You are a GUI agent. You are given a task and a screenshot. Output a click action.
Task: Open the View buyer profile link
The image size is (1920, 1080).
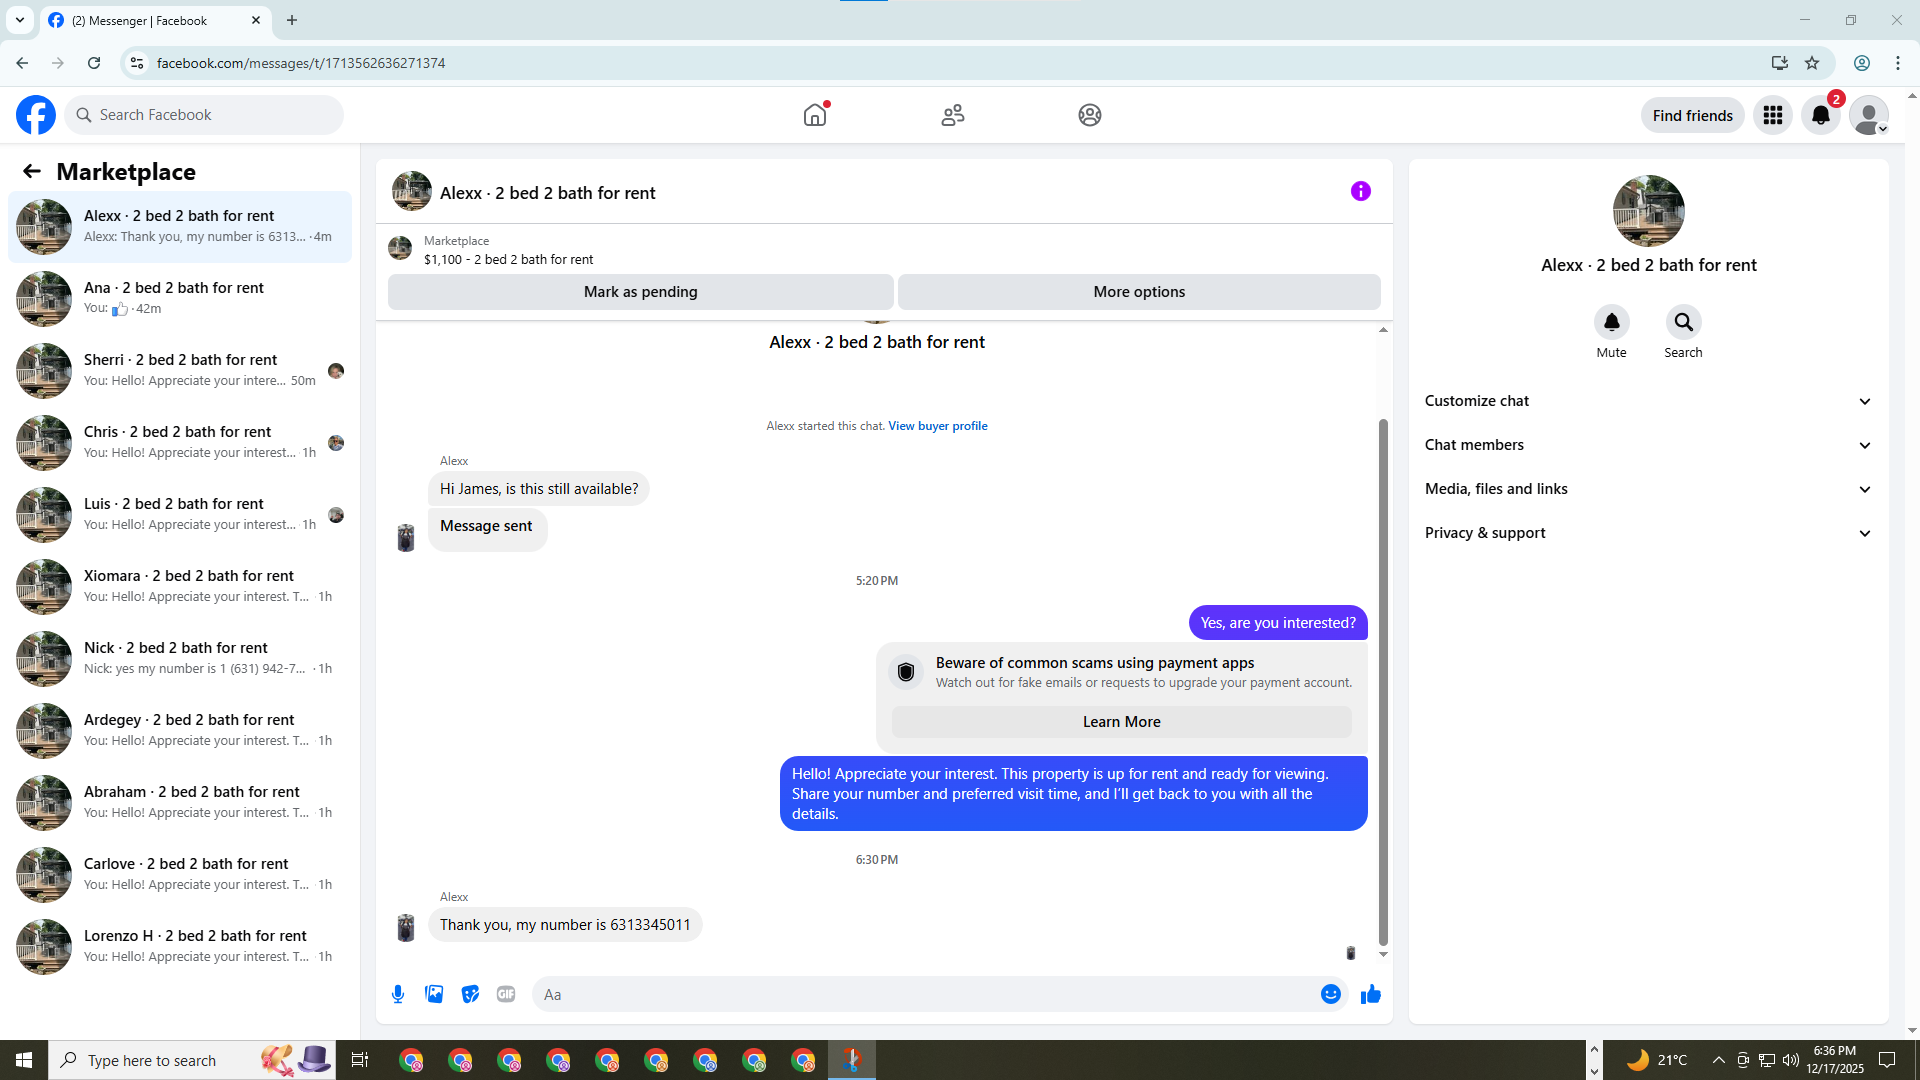[937, 426]
